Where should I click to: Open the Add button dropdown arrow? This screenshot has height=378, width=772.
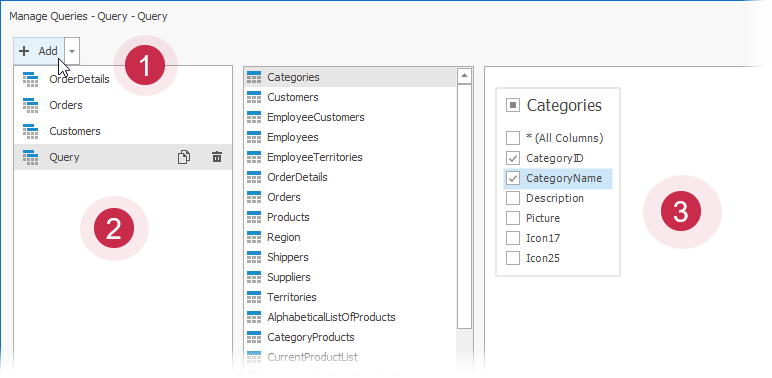tap(72, 51)
